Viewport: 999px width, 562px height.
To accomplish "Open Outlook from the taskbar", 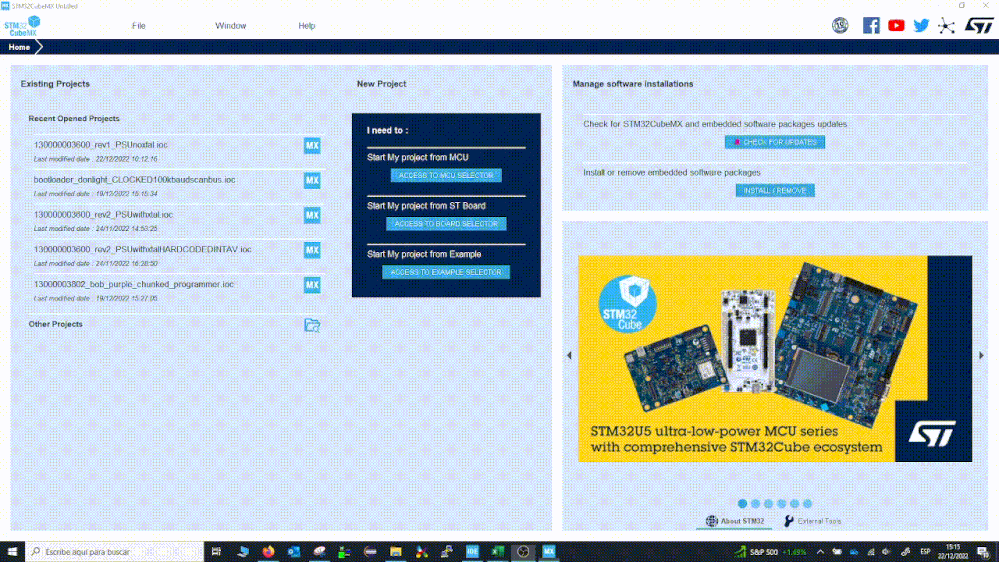I will tap(294, 552).
